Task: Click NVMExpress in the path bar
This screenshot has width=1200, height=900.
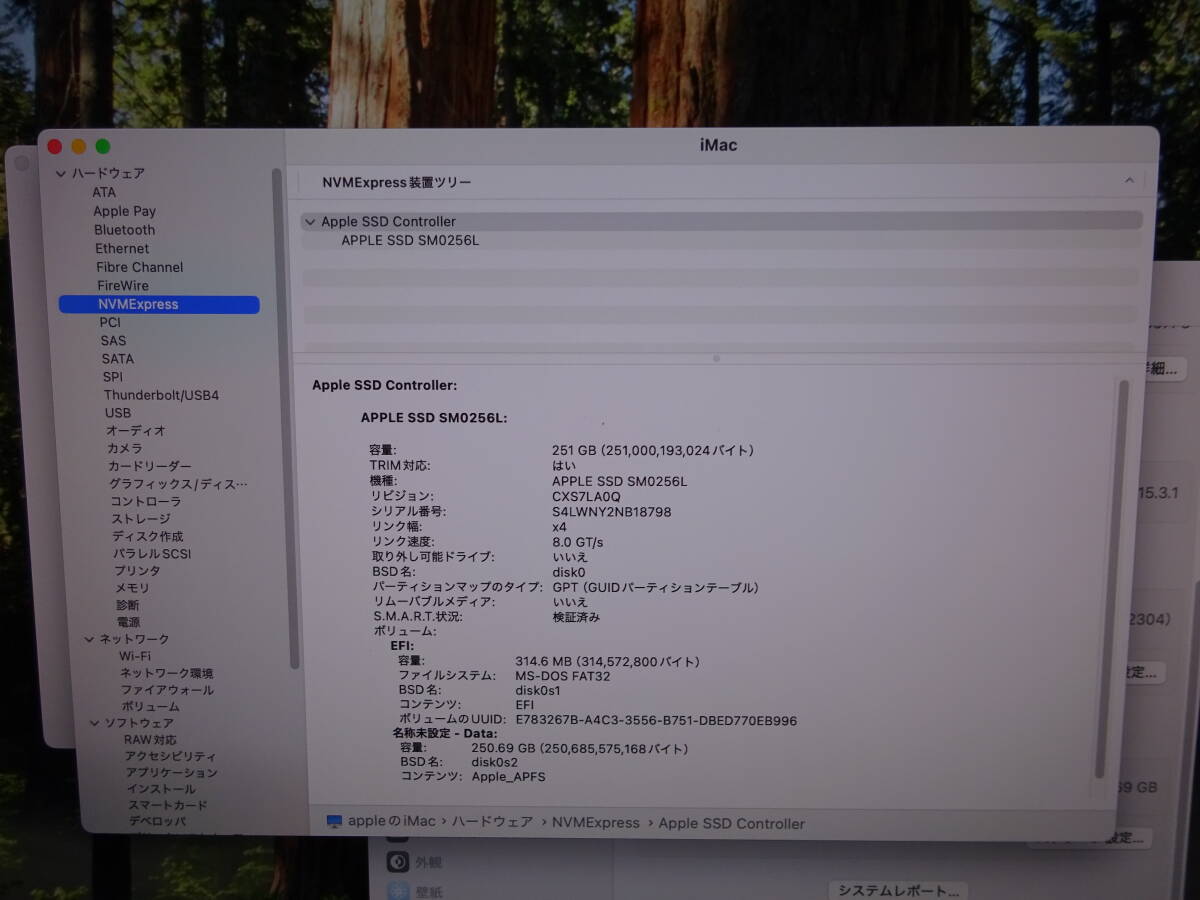Action: 595,823
